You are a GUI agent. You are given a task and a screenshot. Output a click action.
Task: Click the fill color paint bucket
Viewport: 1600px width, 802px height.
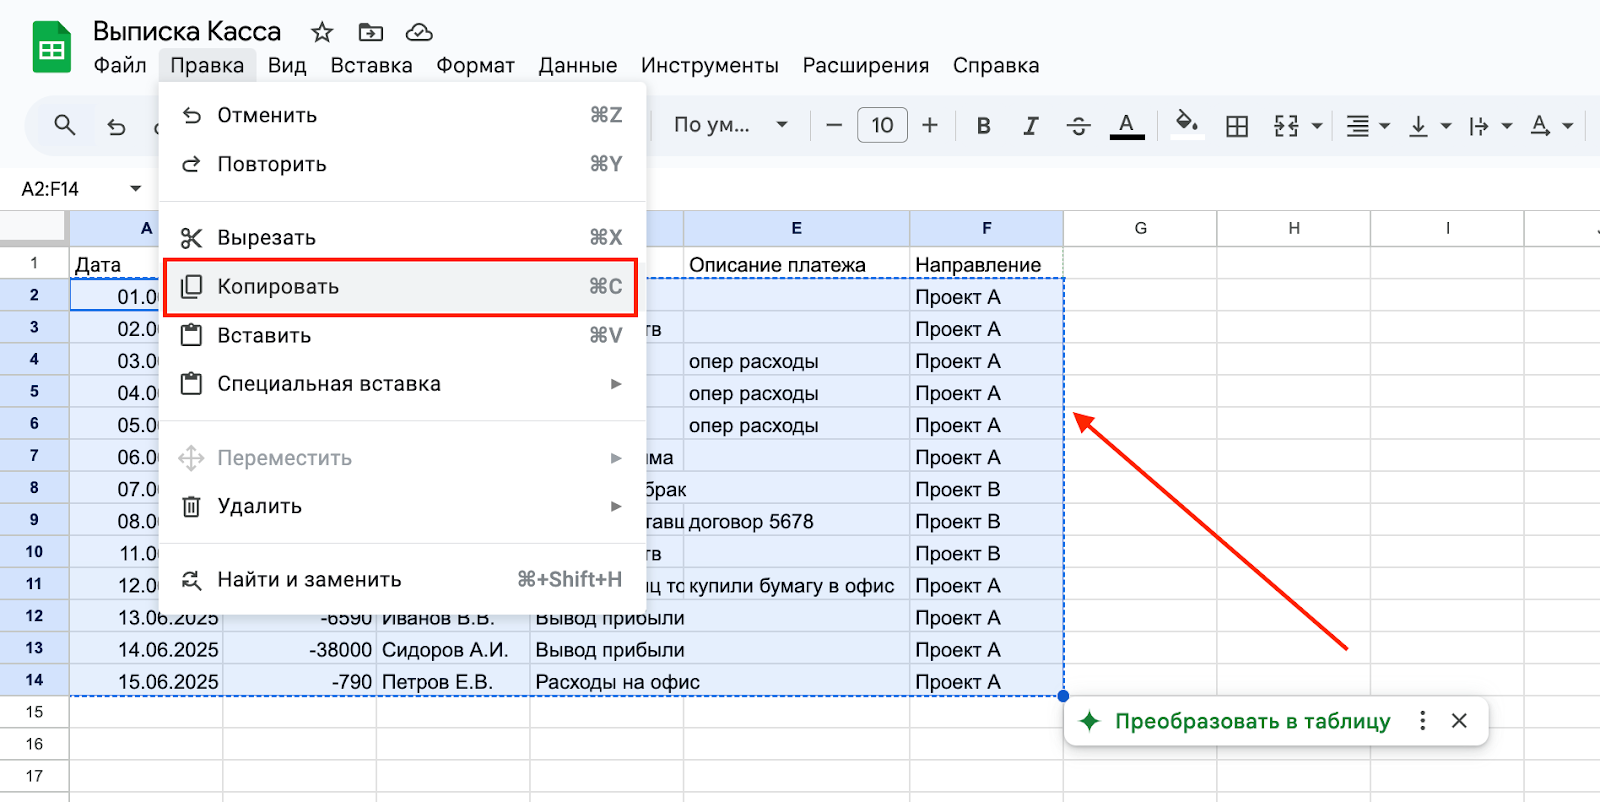[x=1186, y=125]
